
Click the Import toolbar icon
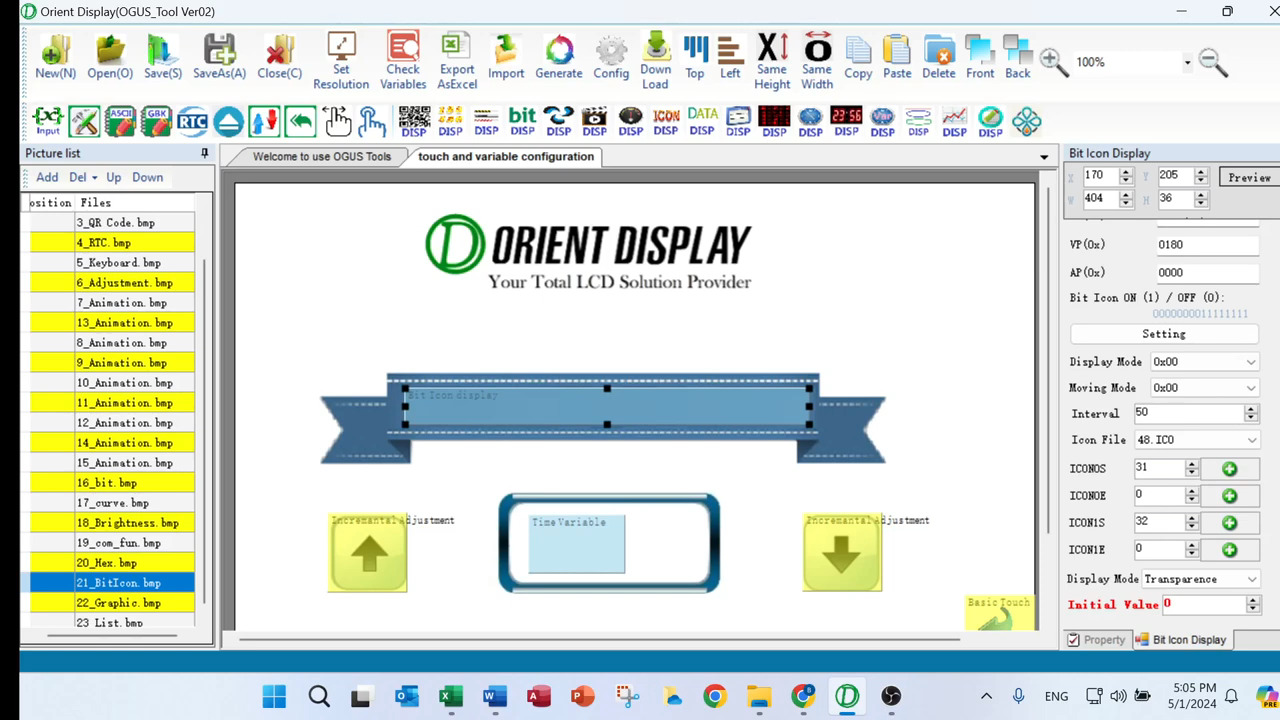pyautogui.click(x=506, y=57)
